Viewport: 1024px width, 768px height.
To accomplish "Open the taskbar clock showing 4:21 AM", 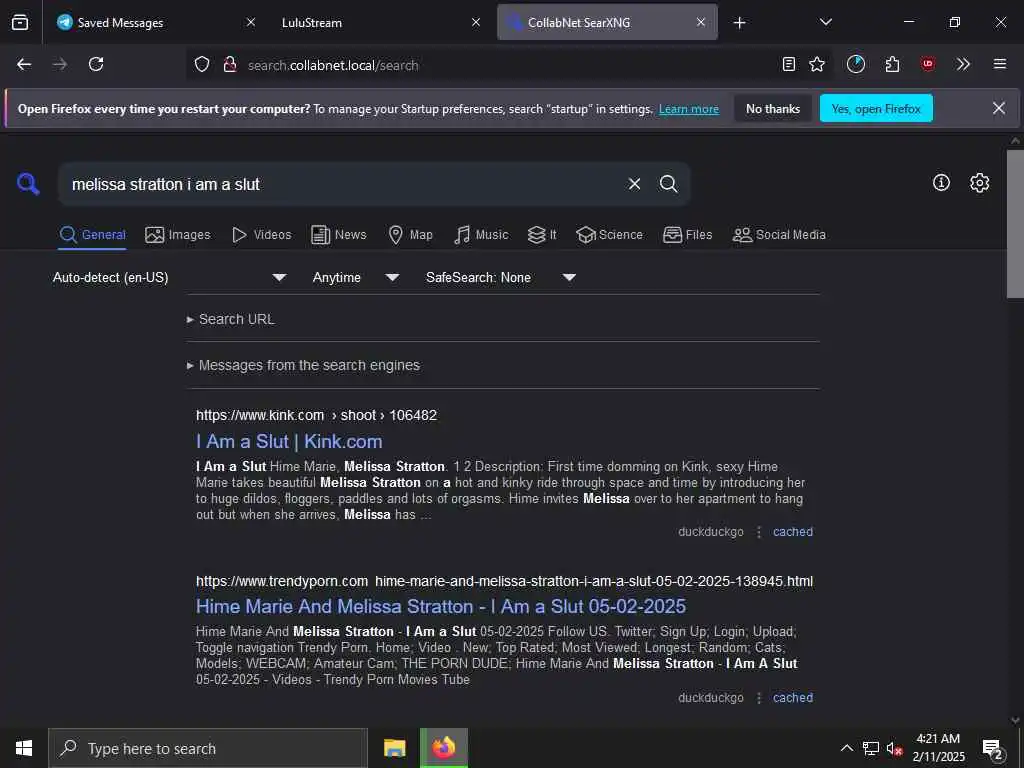I will click(938, 748).
